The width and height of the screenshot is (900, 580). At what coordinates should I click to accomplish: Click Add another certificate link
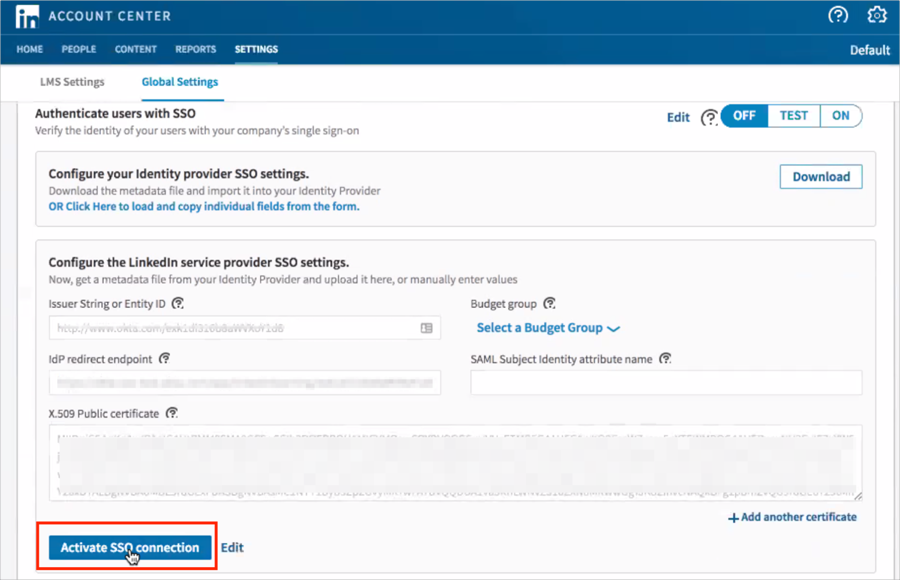click(x=792, y=517)
